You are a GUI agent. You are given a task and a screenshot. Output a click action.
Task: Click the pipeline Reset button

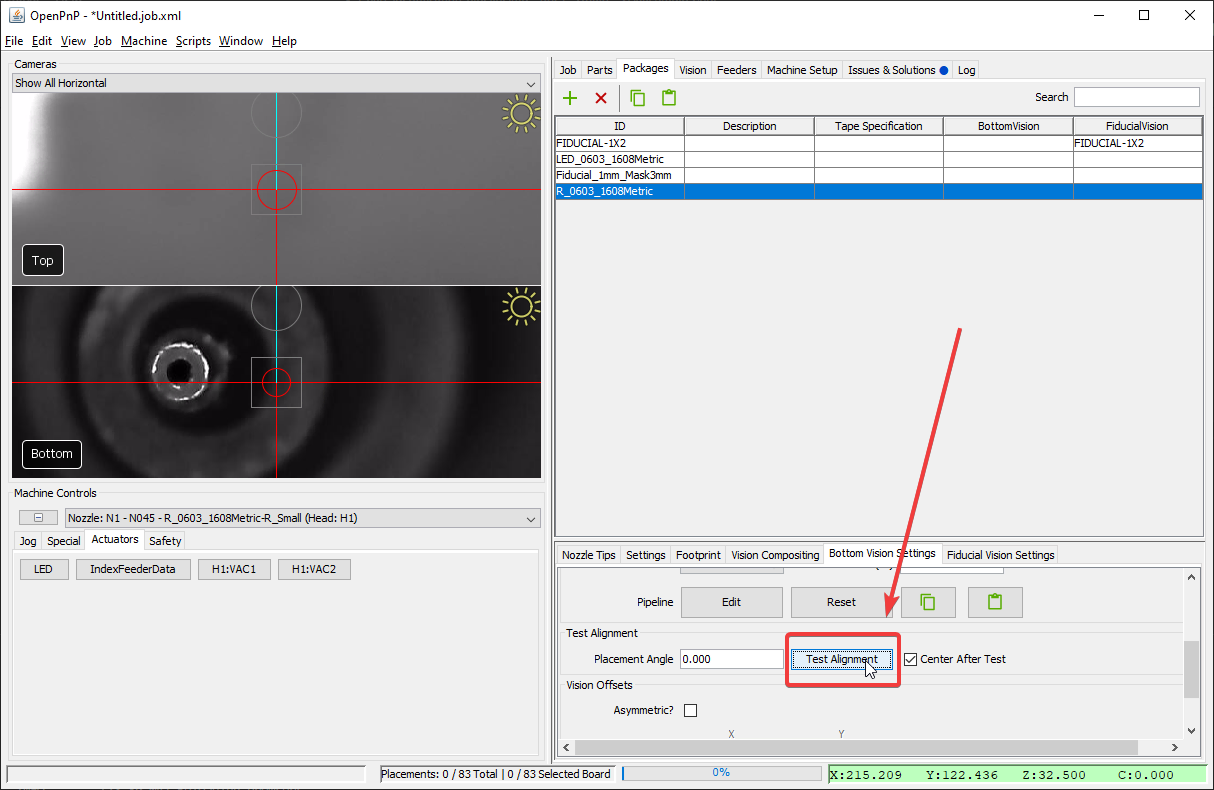click(841, 602)
